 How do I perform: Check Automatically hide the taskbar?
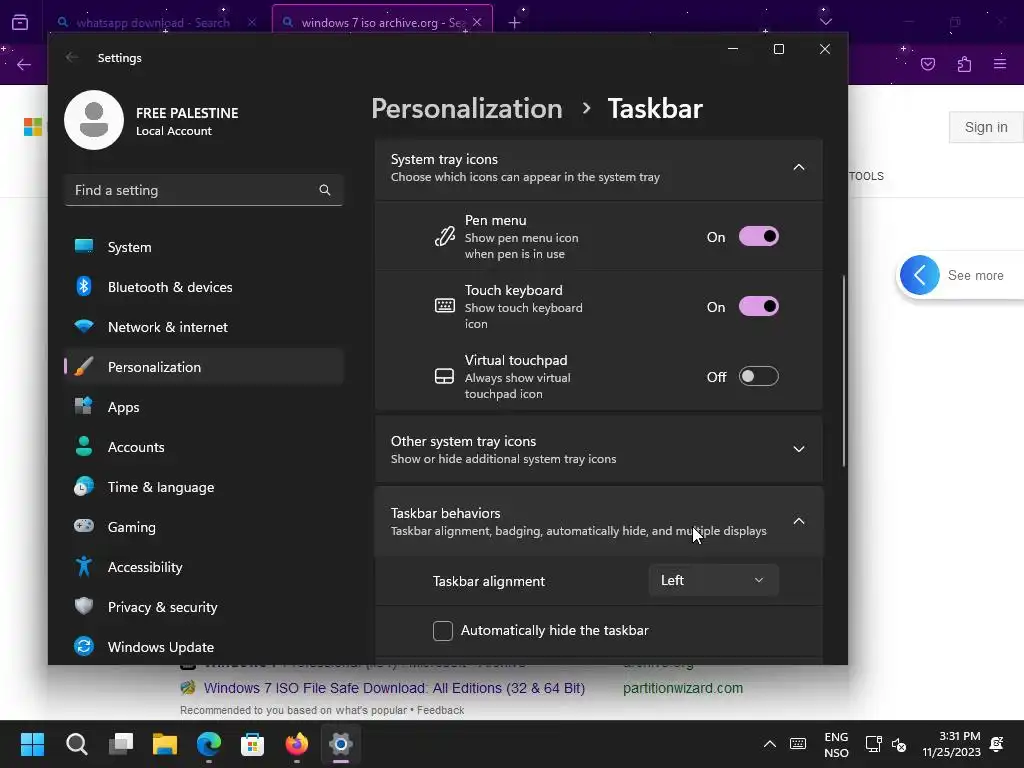443,630
